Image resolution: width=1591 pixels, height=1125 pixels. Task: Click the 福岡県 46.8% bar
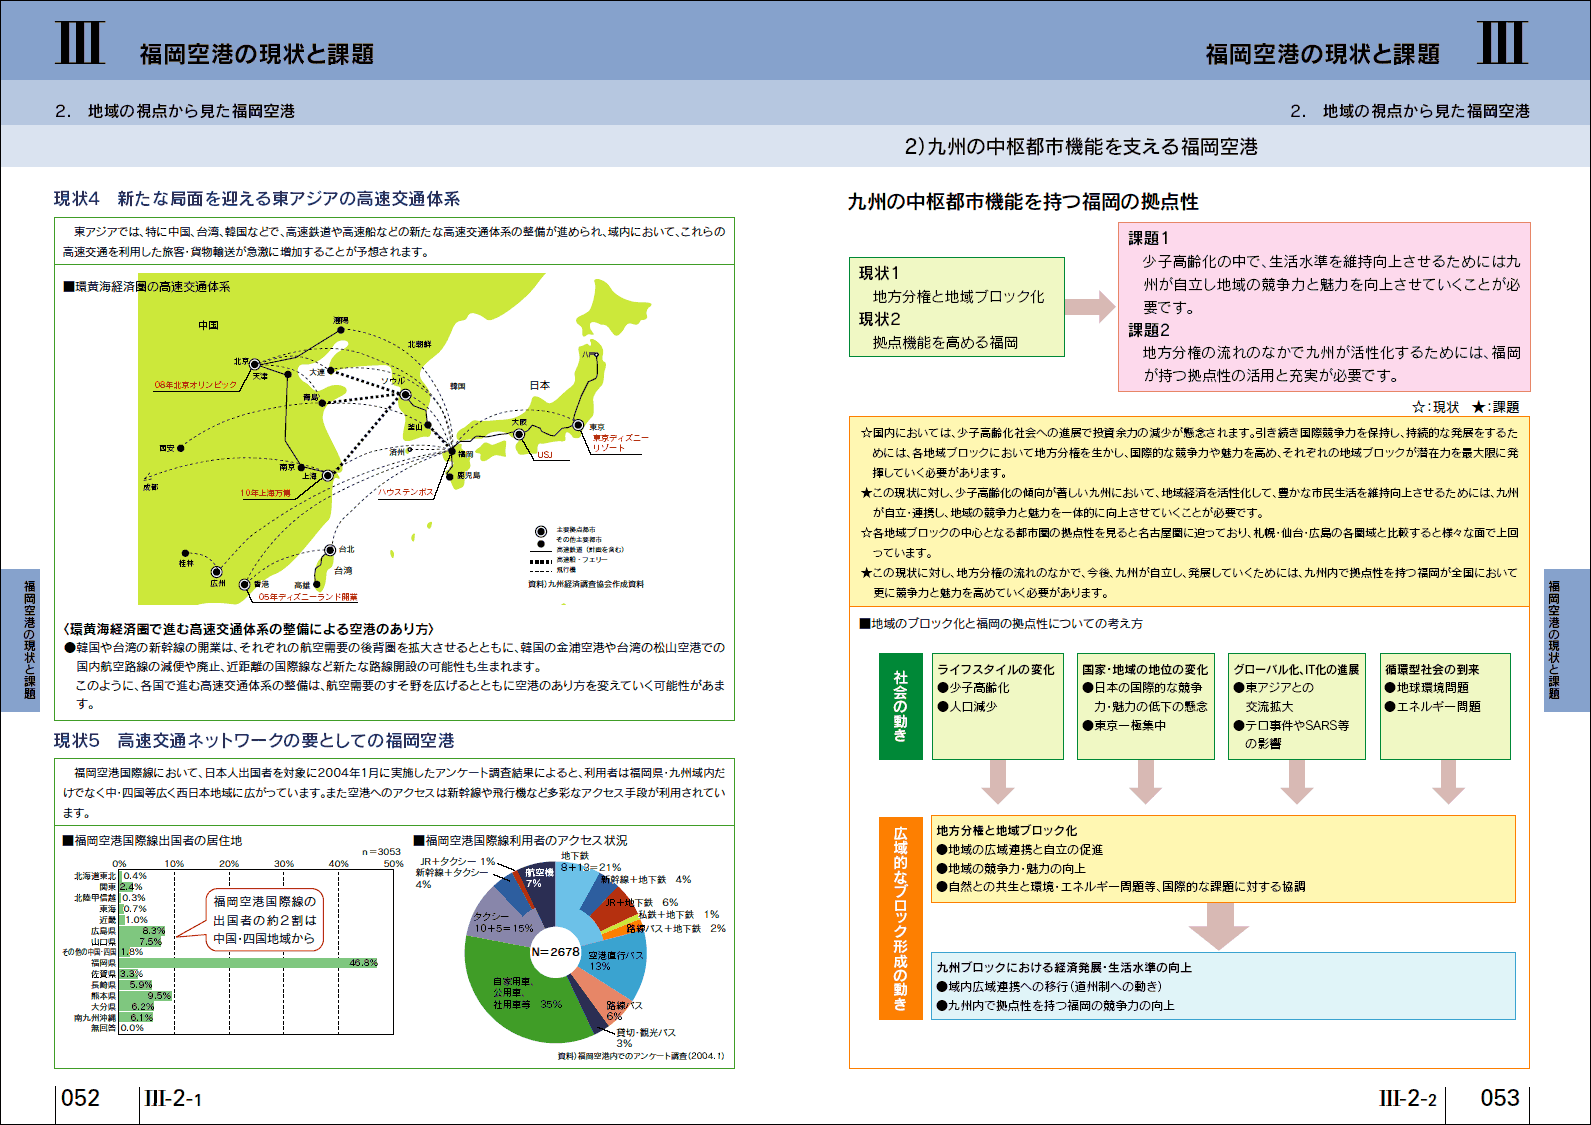click(x=249, y=963)
